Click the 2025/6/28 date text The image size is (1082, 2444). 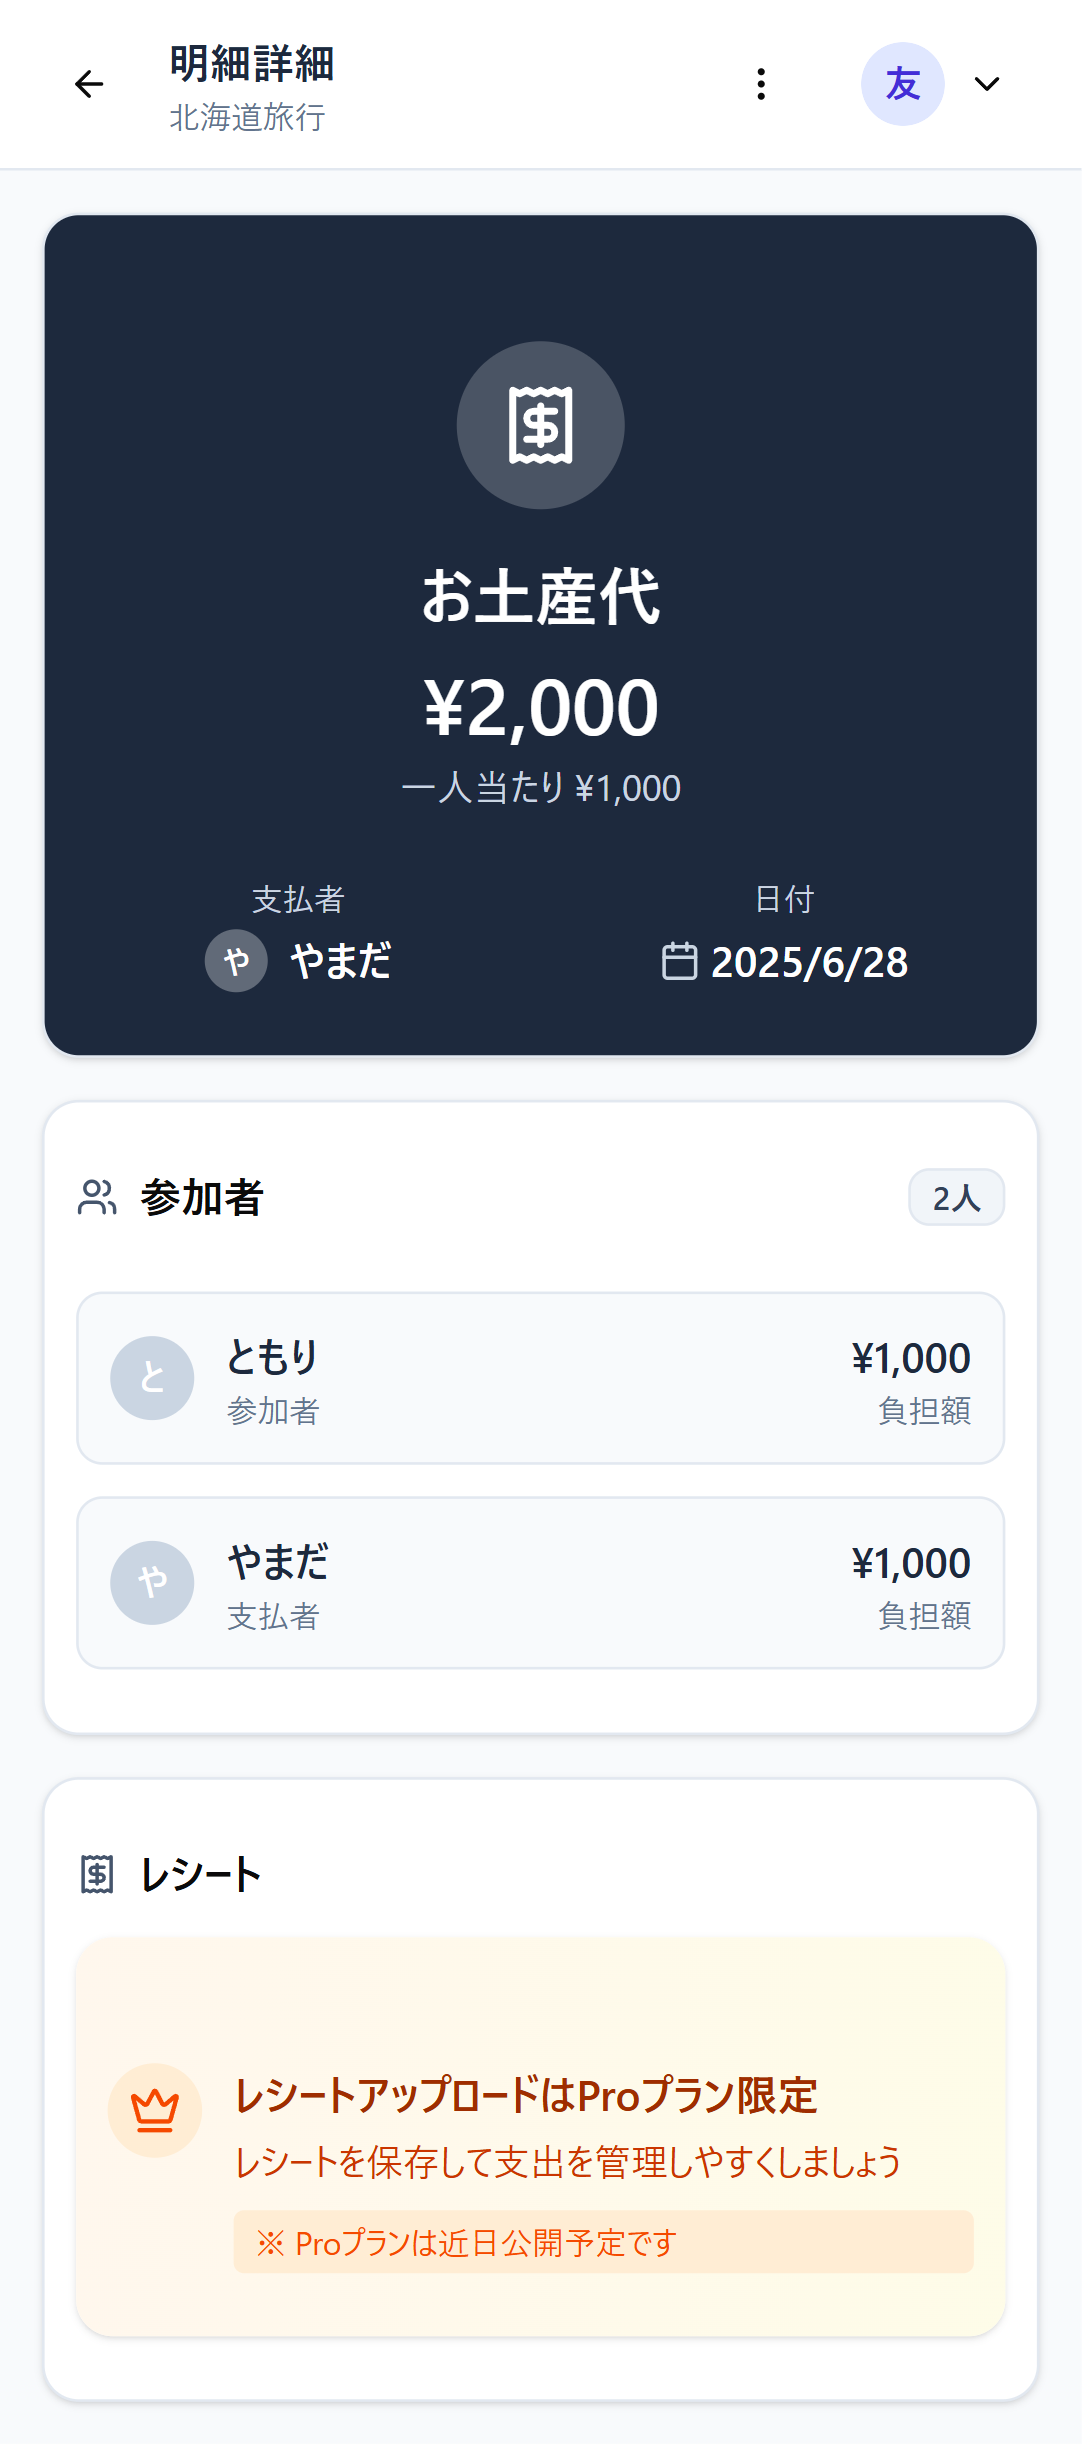[809, 962]
